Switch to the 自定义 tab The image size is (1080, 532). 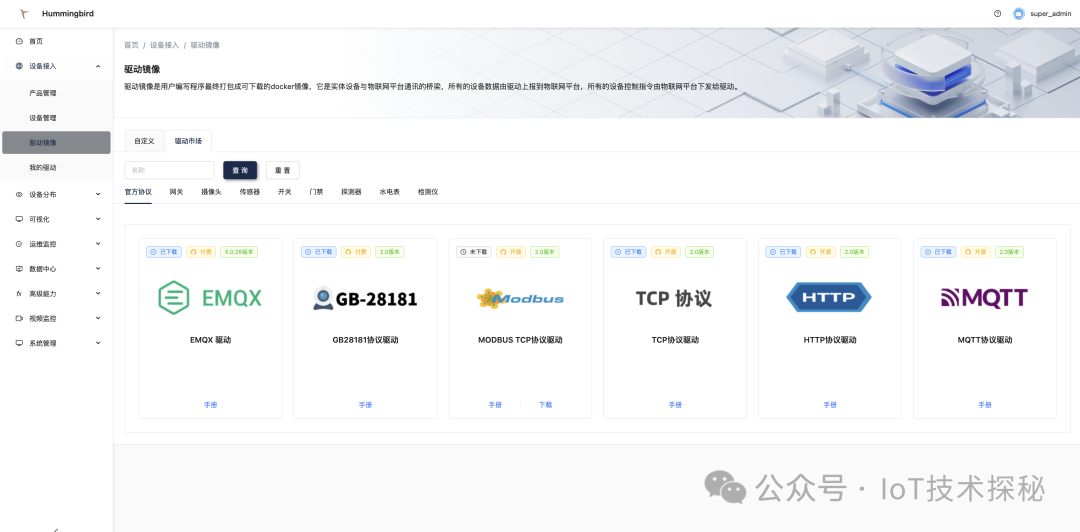point(145,141)
